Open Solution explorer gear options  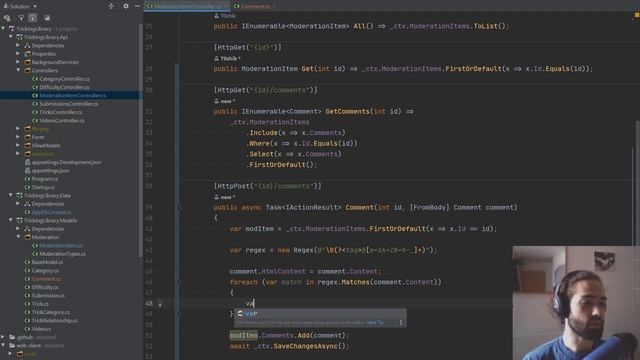click(126, 6)
